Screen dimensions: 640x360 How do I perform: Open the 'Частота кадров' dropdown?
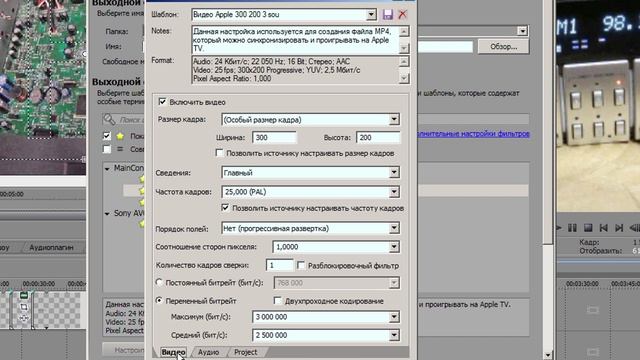tap(394, 192)
